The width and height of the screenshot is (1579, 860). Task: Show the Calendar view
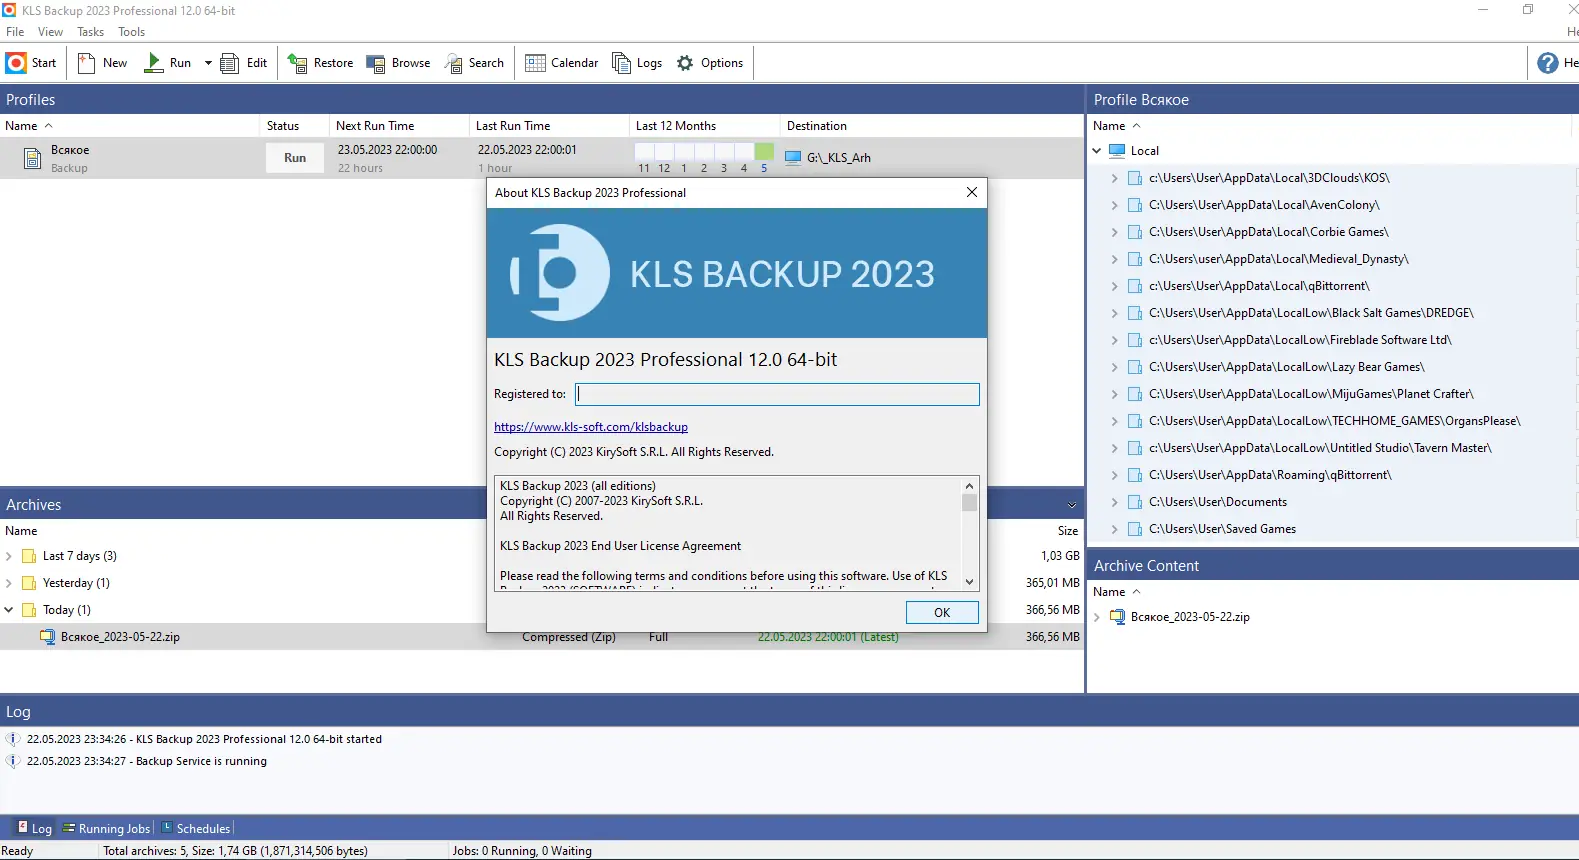click(x=562, y=63)
